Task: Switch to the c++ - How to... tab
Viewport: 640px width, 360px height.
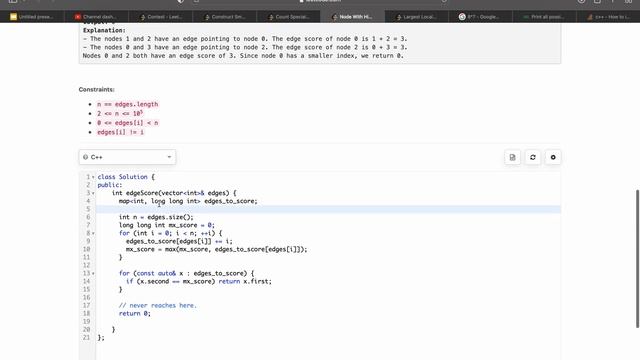Action: (609, 17)
